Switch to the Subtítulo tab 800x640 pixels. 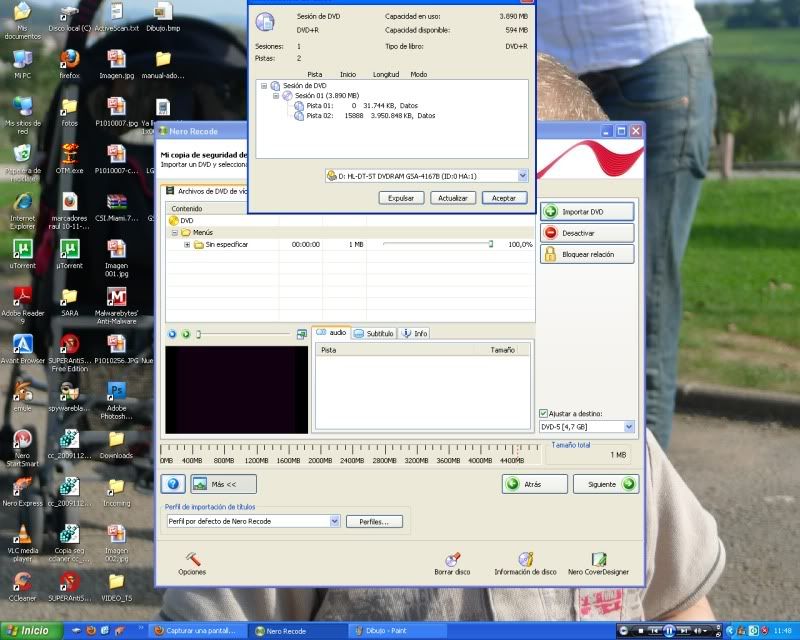click(374, 333)
